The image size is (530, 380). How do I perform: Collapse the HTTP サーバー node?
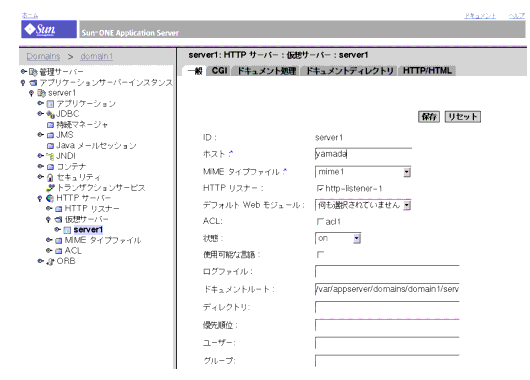click(x=40, y=198)
